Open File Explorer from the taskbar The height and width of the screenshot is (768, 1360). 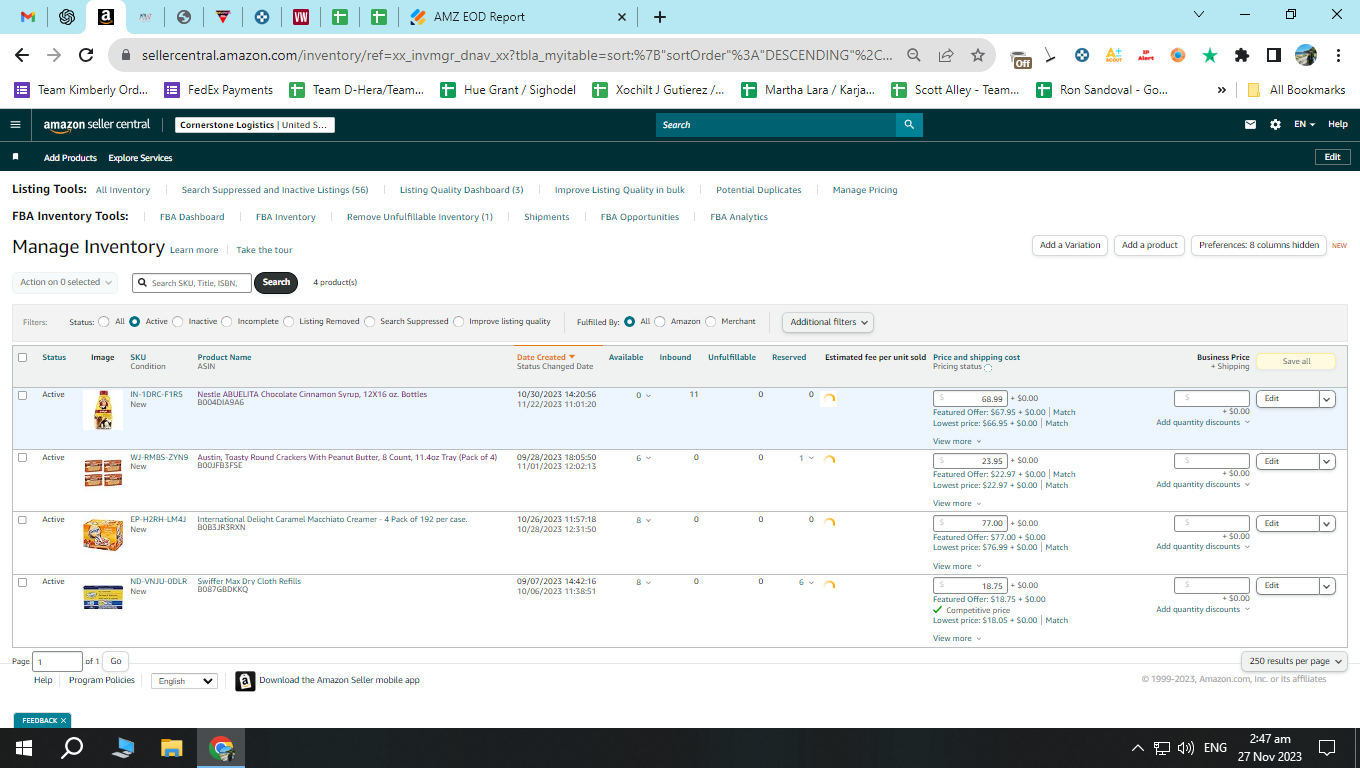[172, 748]
